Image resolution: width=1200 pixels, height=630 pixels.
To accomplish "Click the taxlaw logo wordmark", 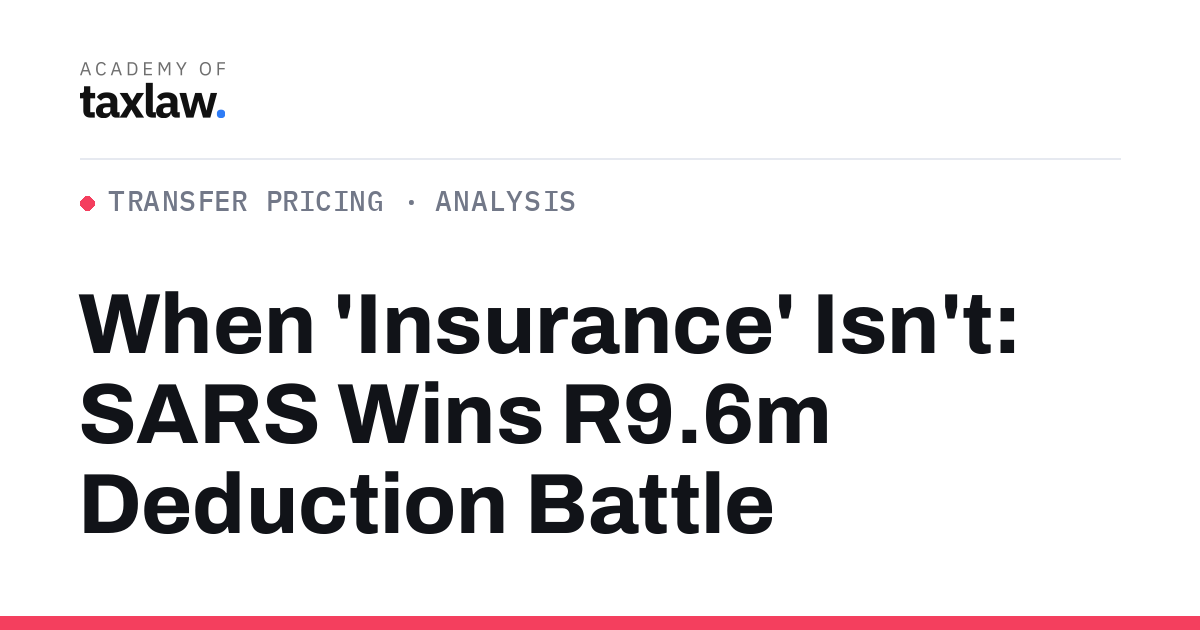I will point(152,101).
